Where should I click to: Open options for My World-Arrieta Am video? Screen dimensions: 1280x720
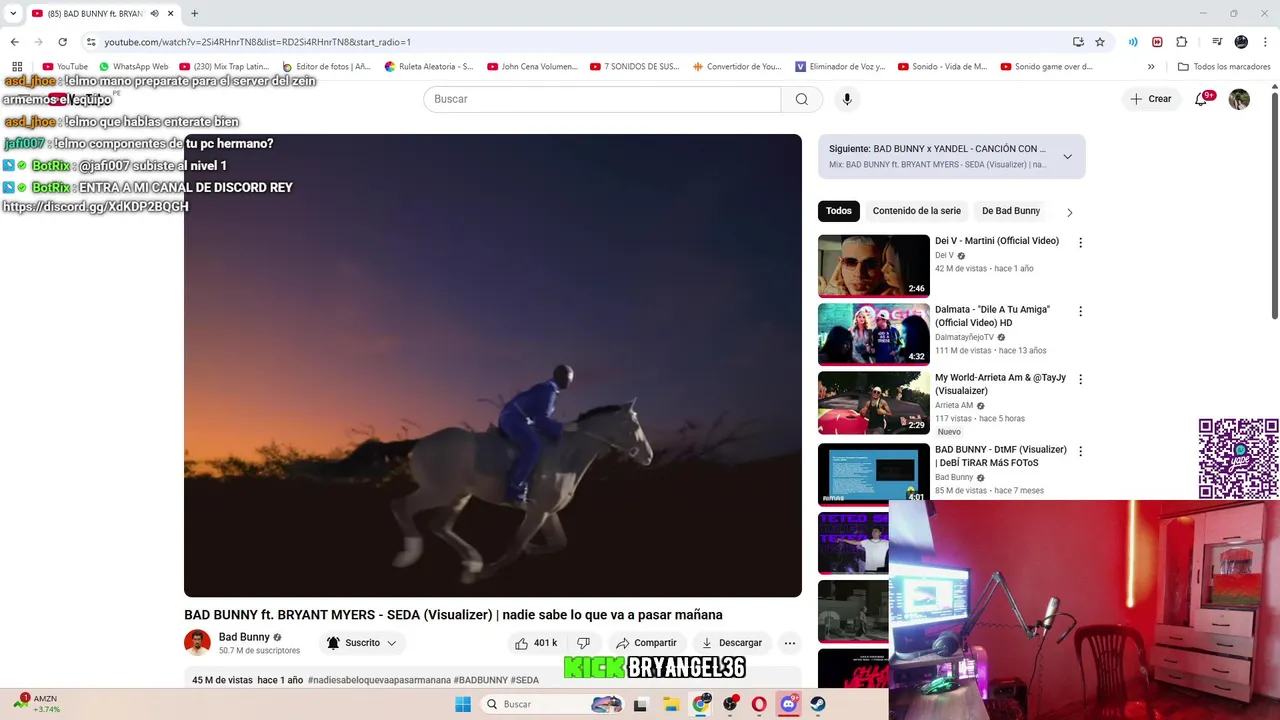point(1080,379)
